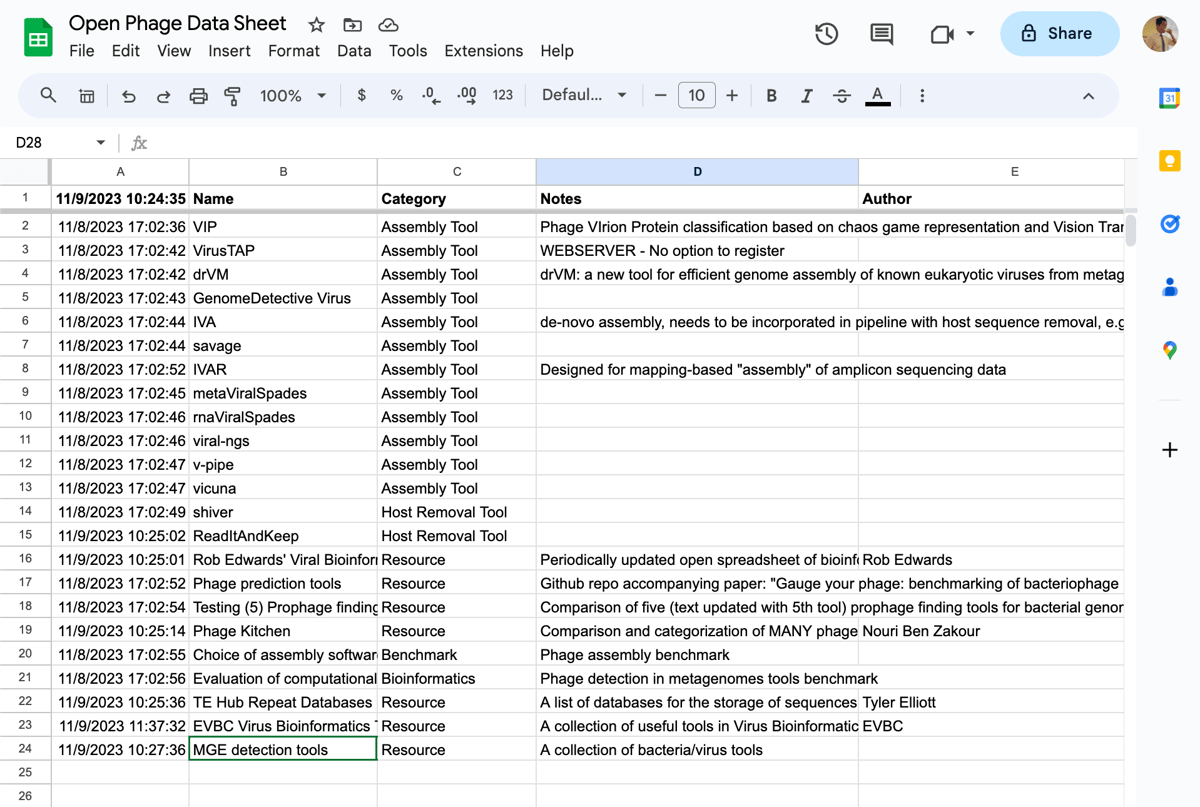1200x807 pixels.
Task: Select cell 'Host Removal Tool' for shiver
Action: (456, 512)
